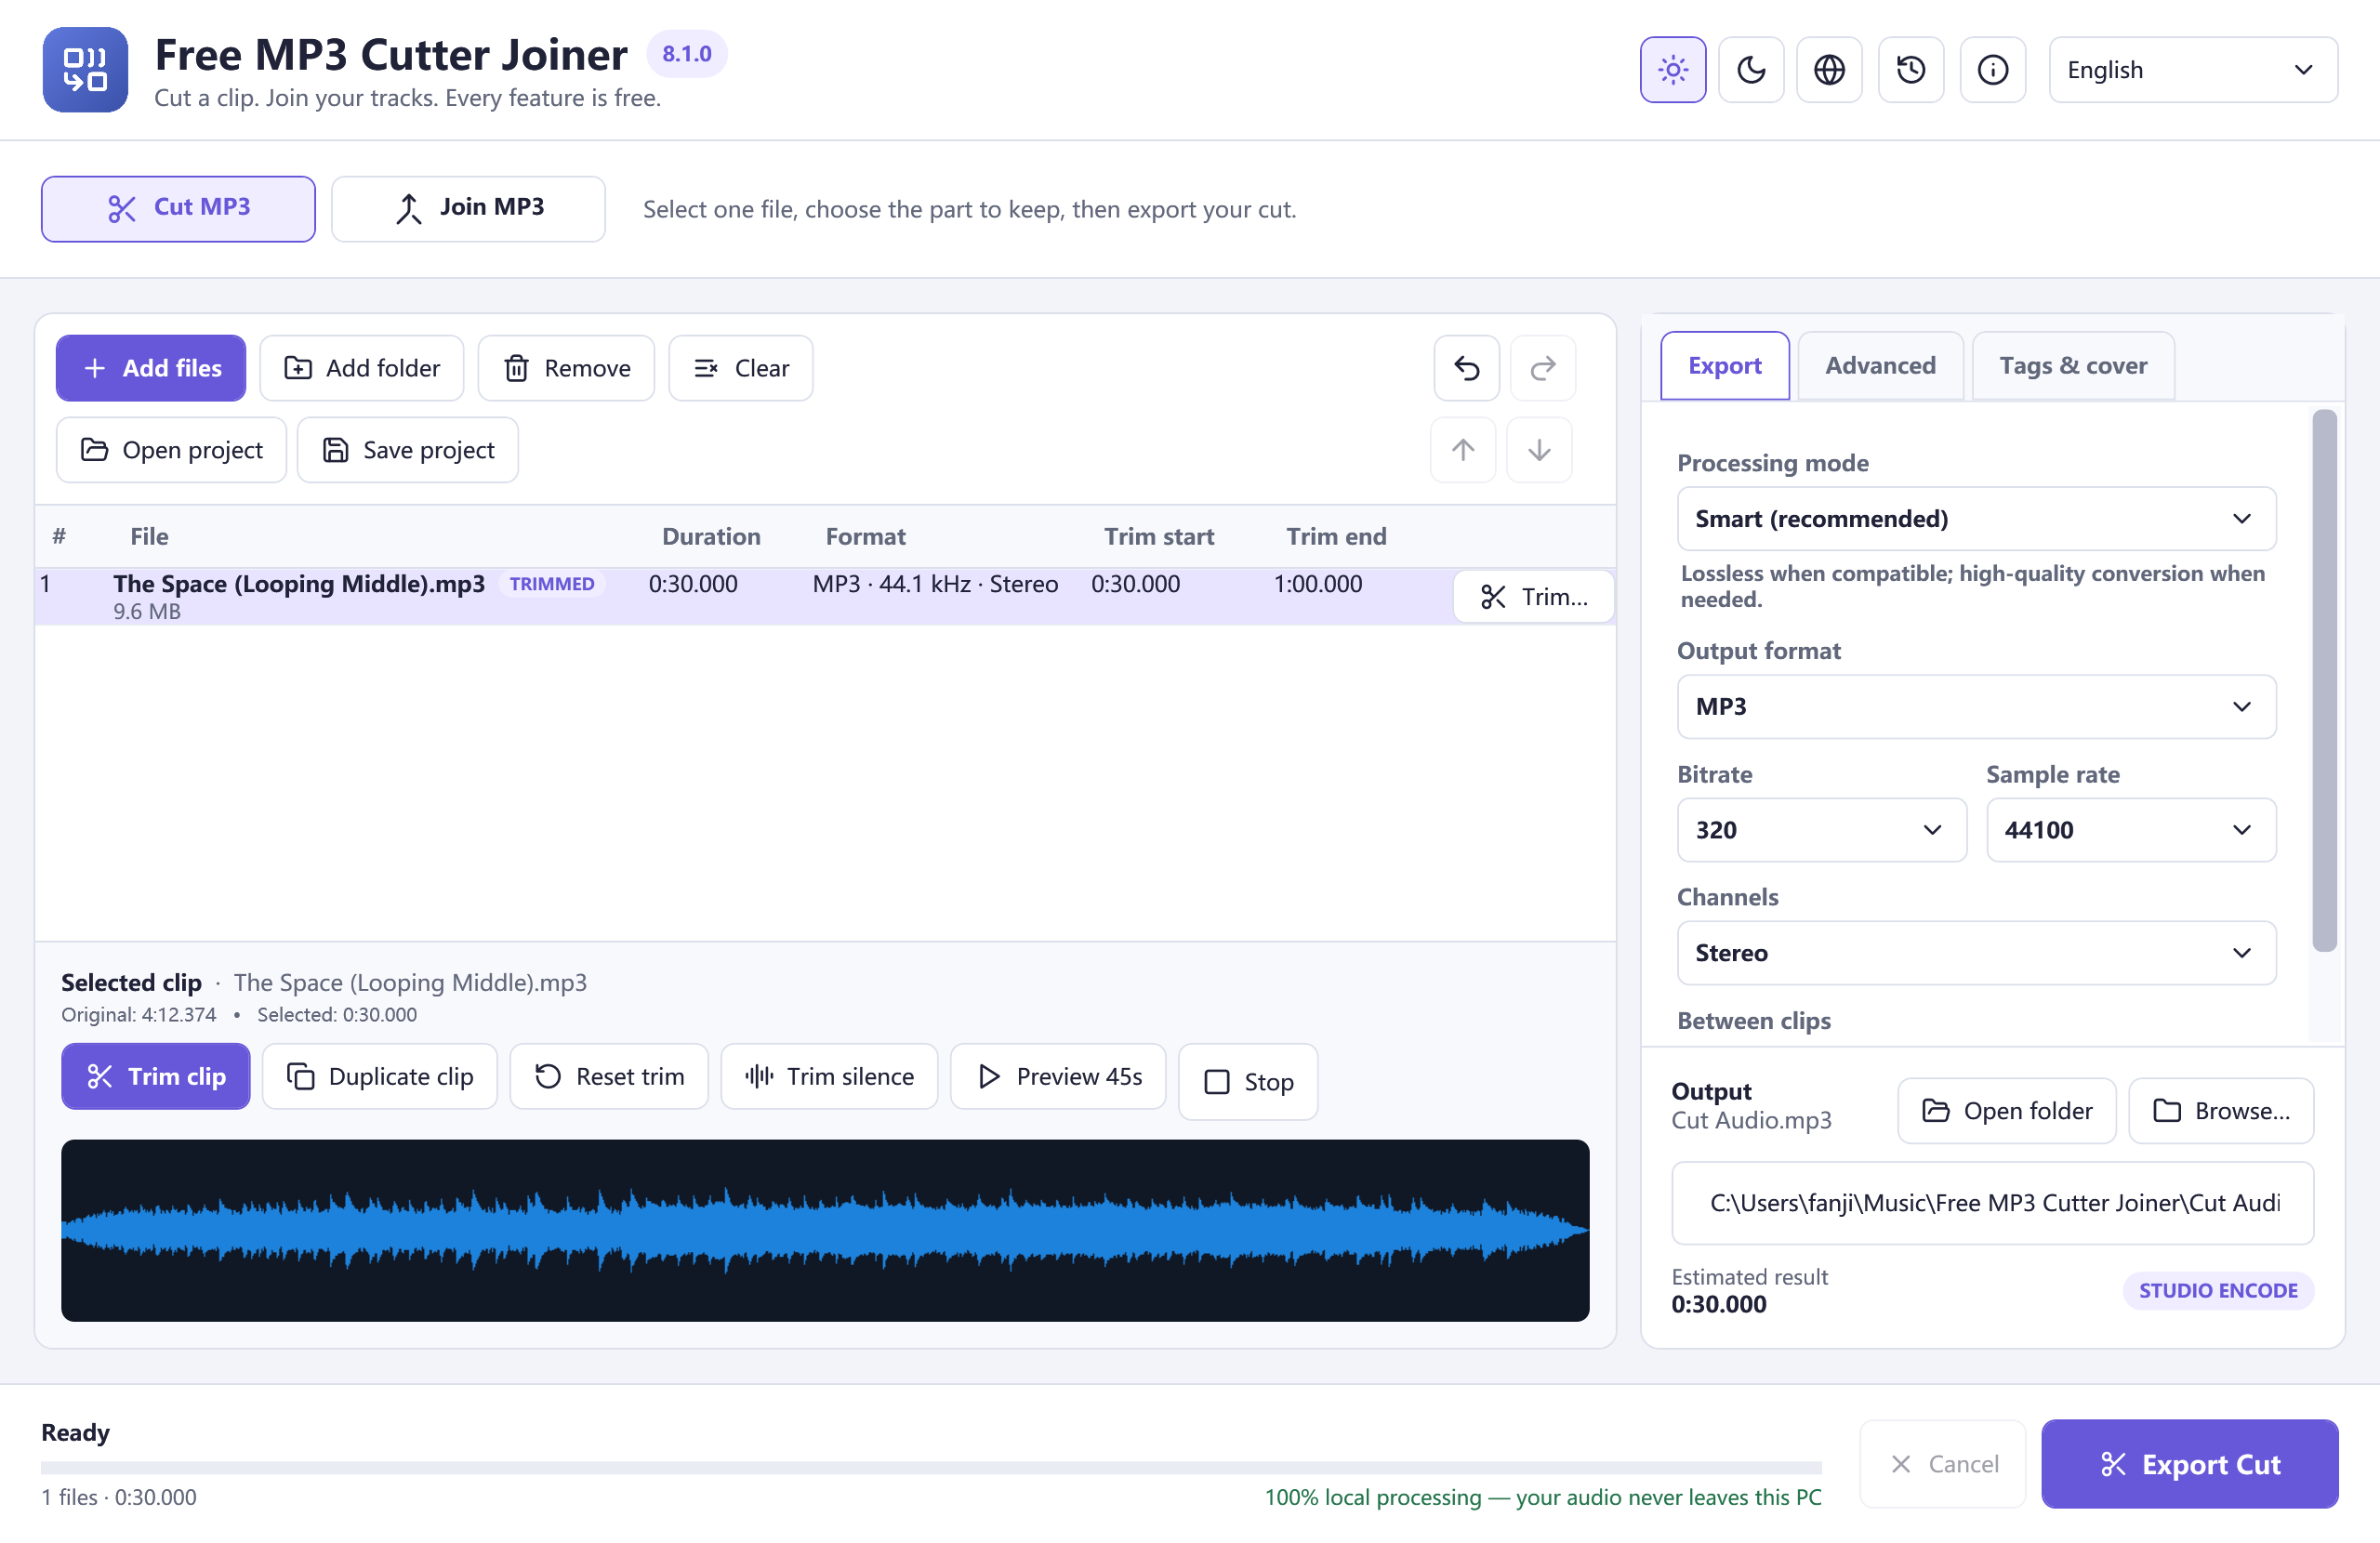Redo the last action
2380x1543 pixels.
pos(1543,368)
